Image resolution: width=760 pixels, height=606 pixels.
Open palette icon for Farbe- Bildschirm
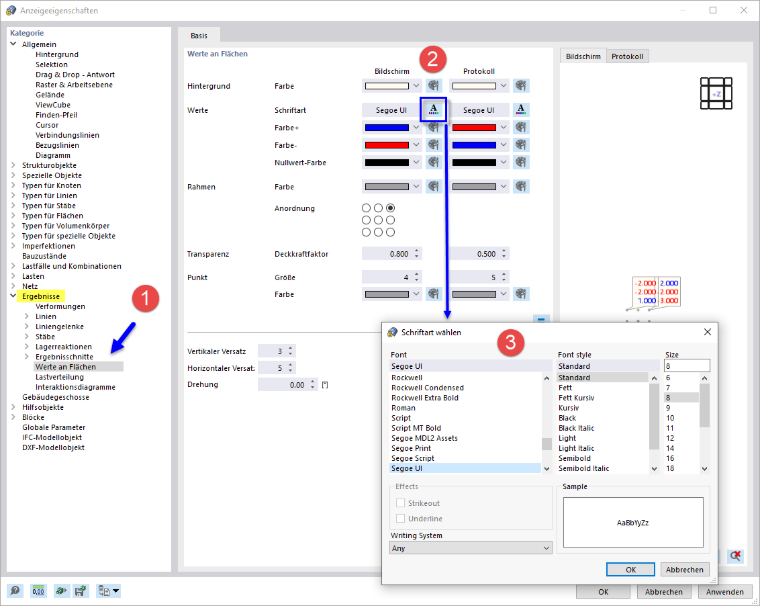[x=433, y=145]
